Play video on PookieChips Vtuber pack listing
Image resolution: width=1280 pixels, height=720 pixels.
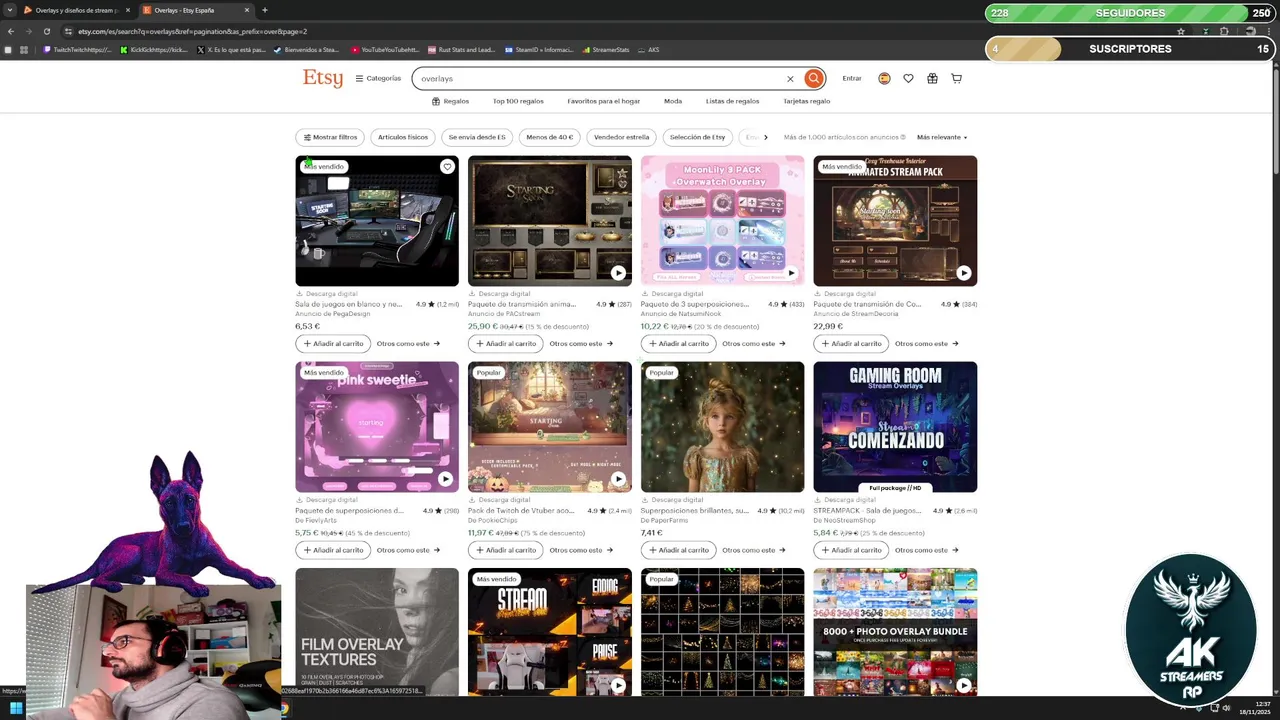[x=618, y=479]
